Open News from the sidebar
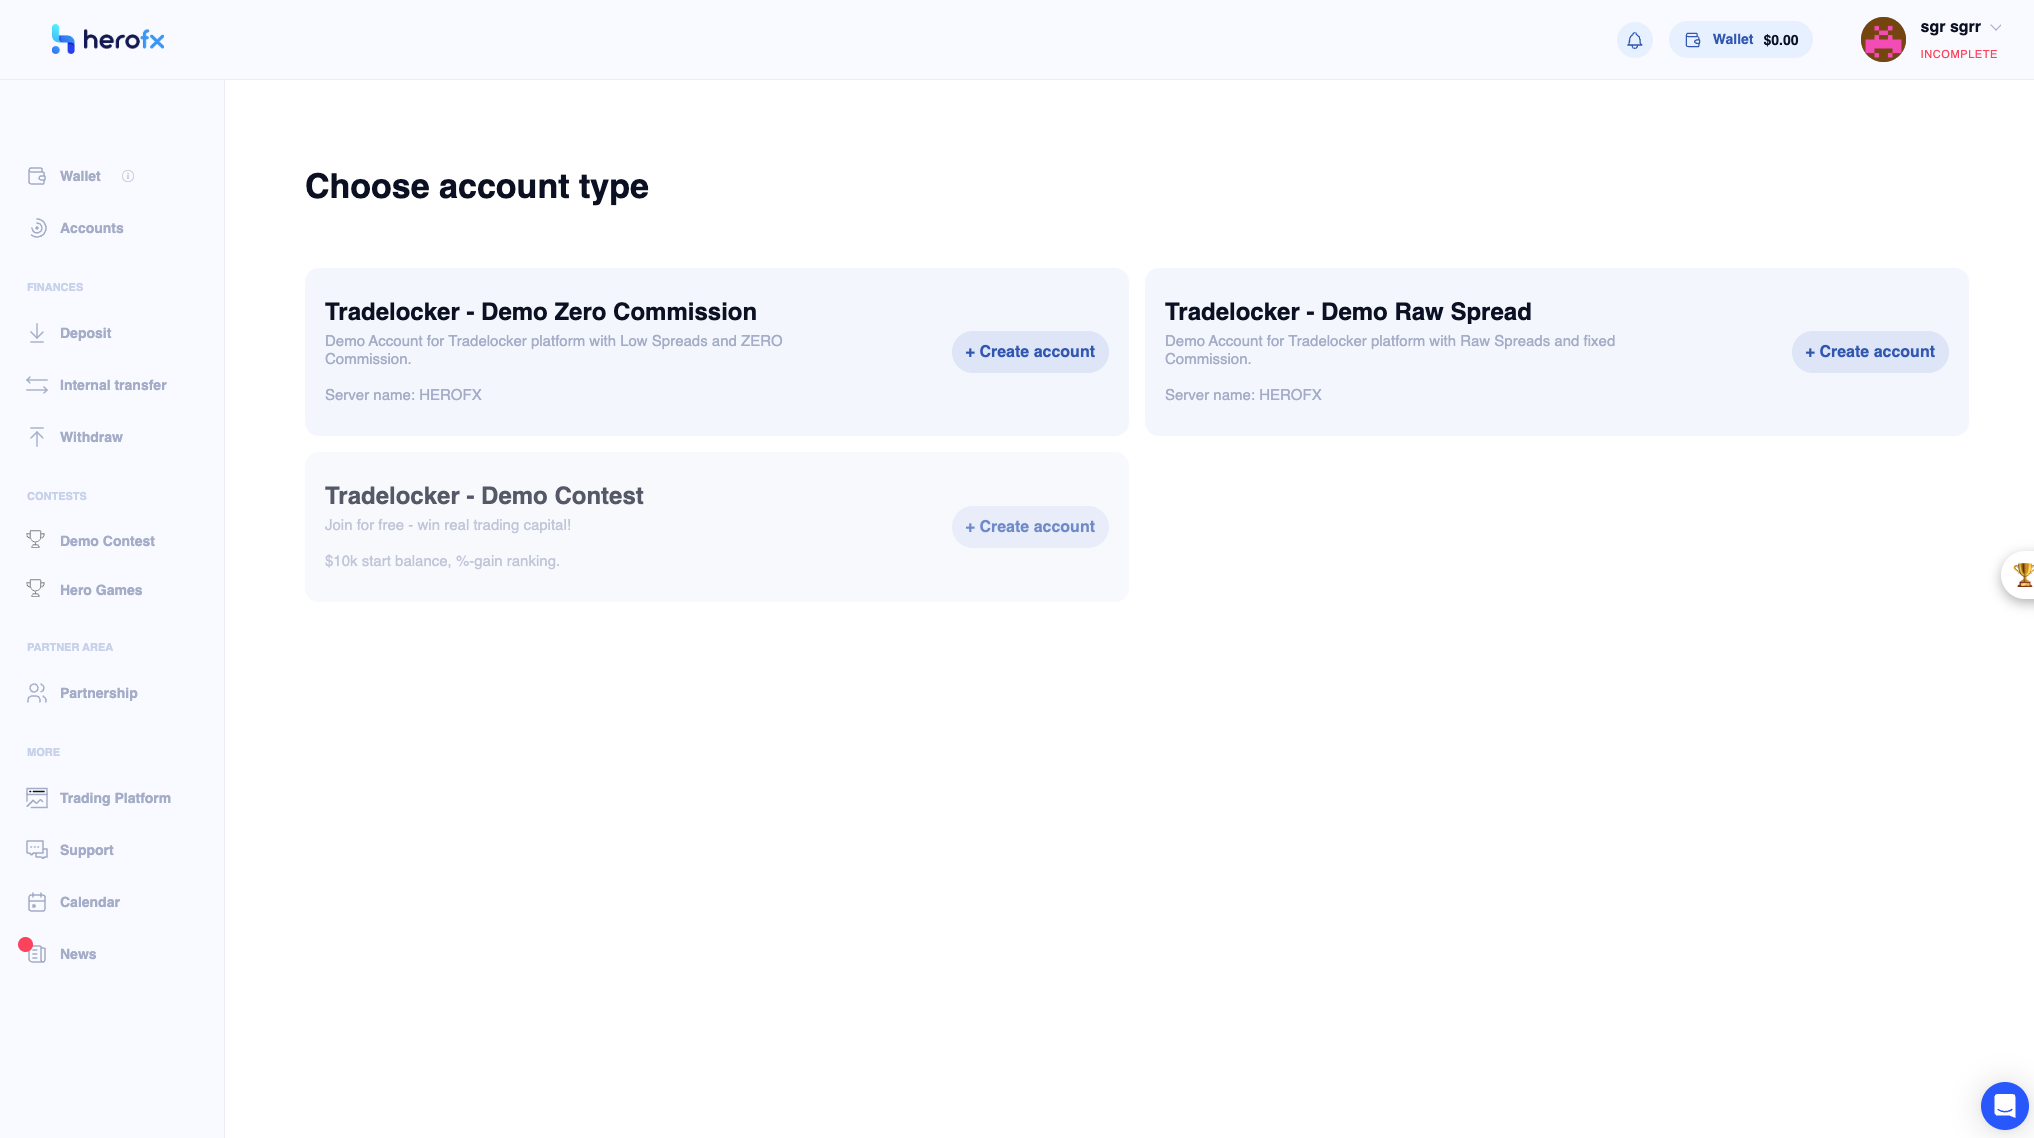Screen dimensions: 2034x1138 [x=78, y=954]
